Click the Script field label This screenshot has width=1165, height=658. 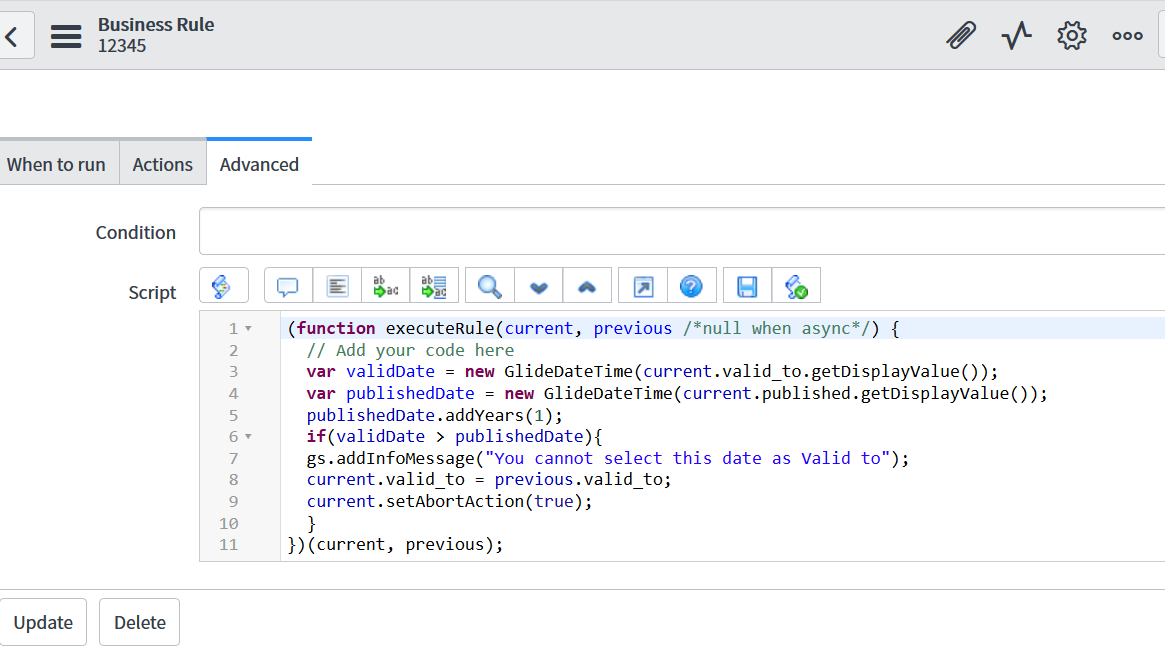point(152,293)
